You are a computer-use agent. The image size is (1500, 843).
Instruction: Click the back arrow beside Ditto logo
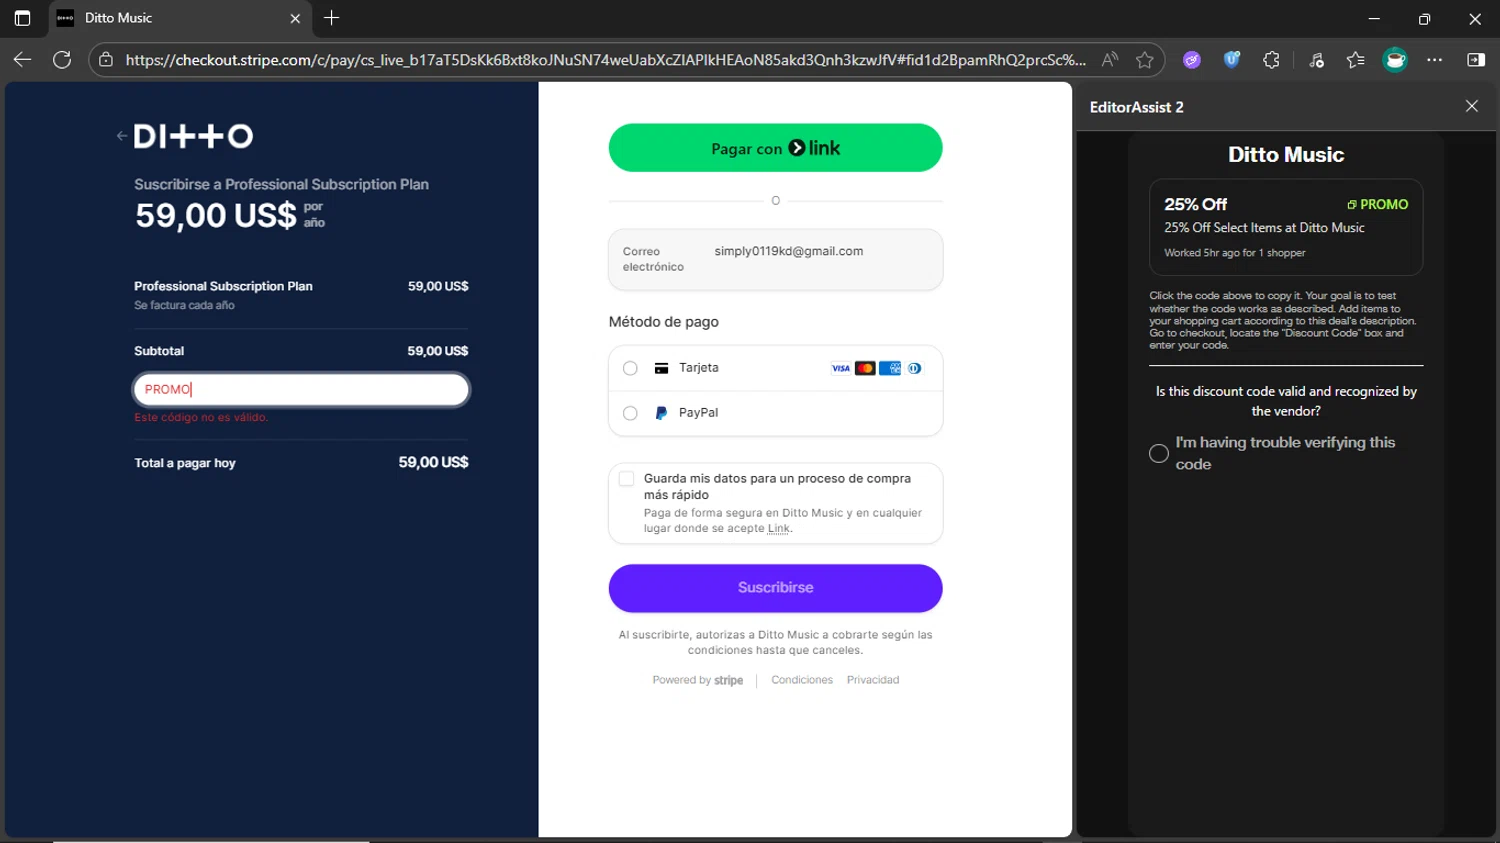(x=121, y=136)
